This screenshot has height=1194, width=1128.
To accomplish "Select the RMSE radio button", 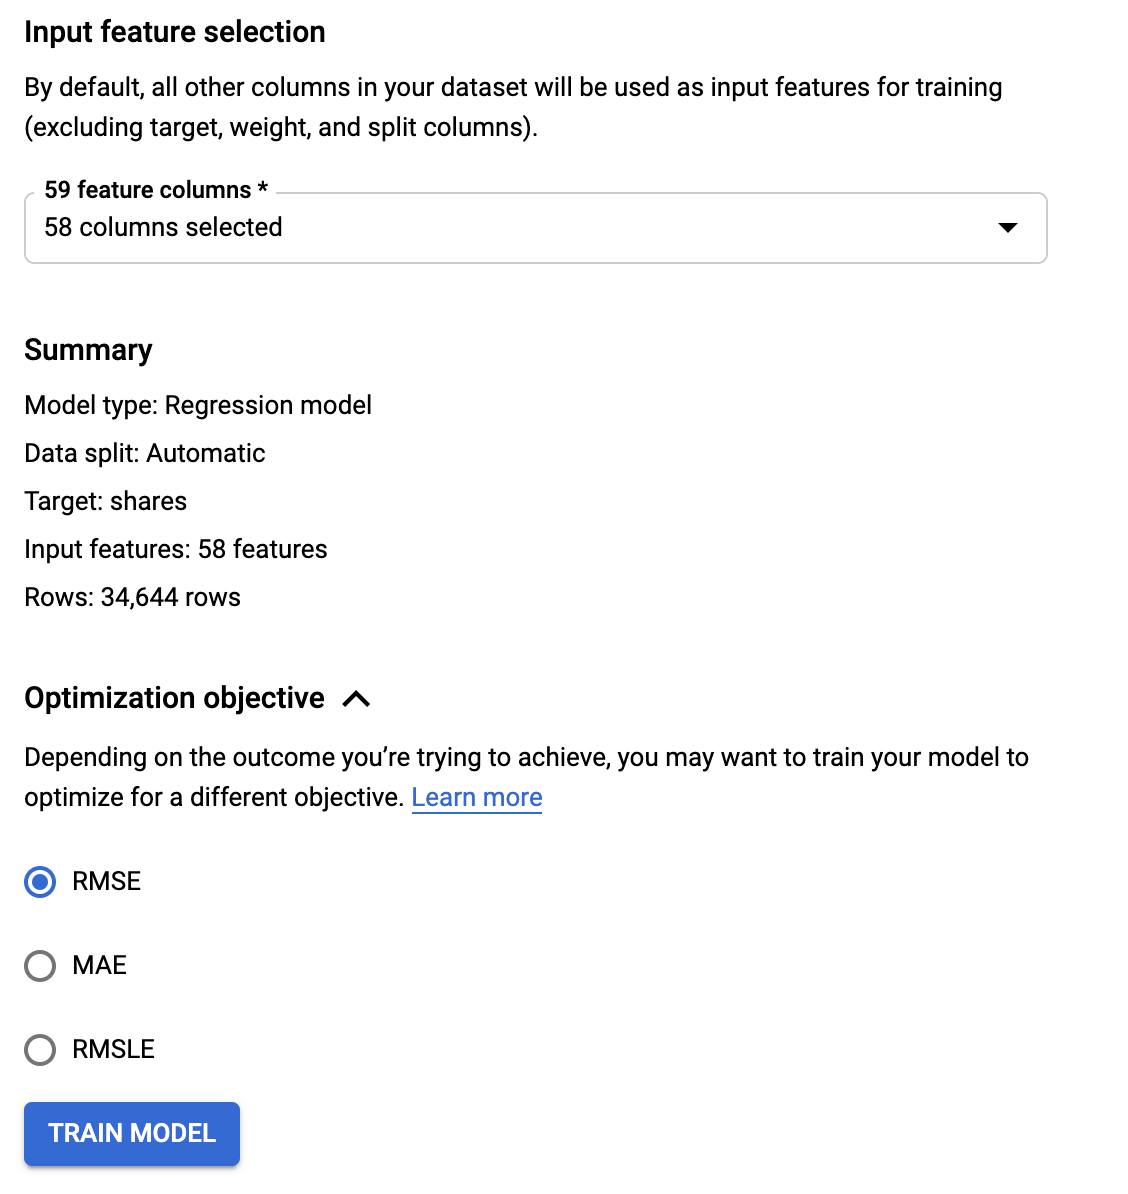I will point(40,882).
